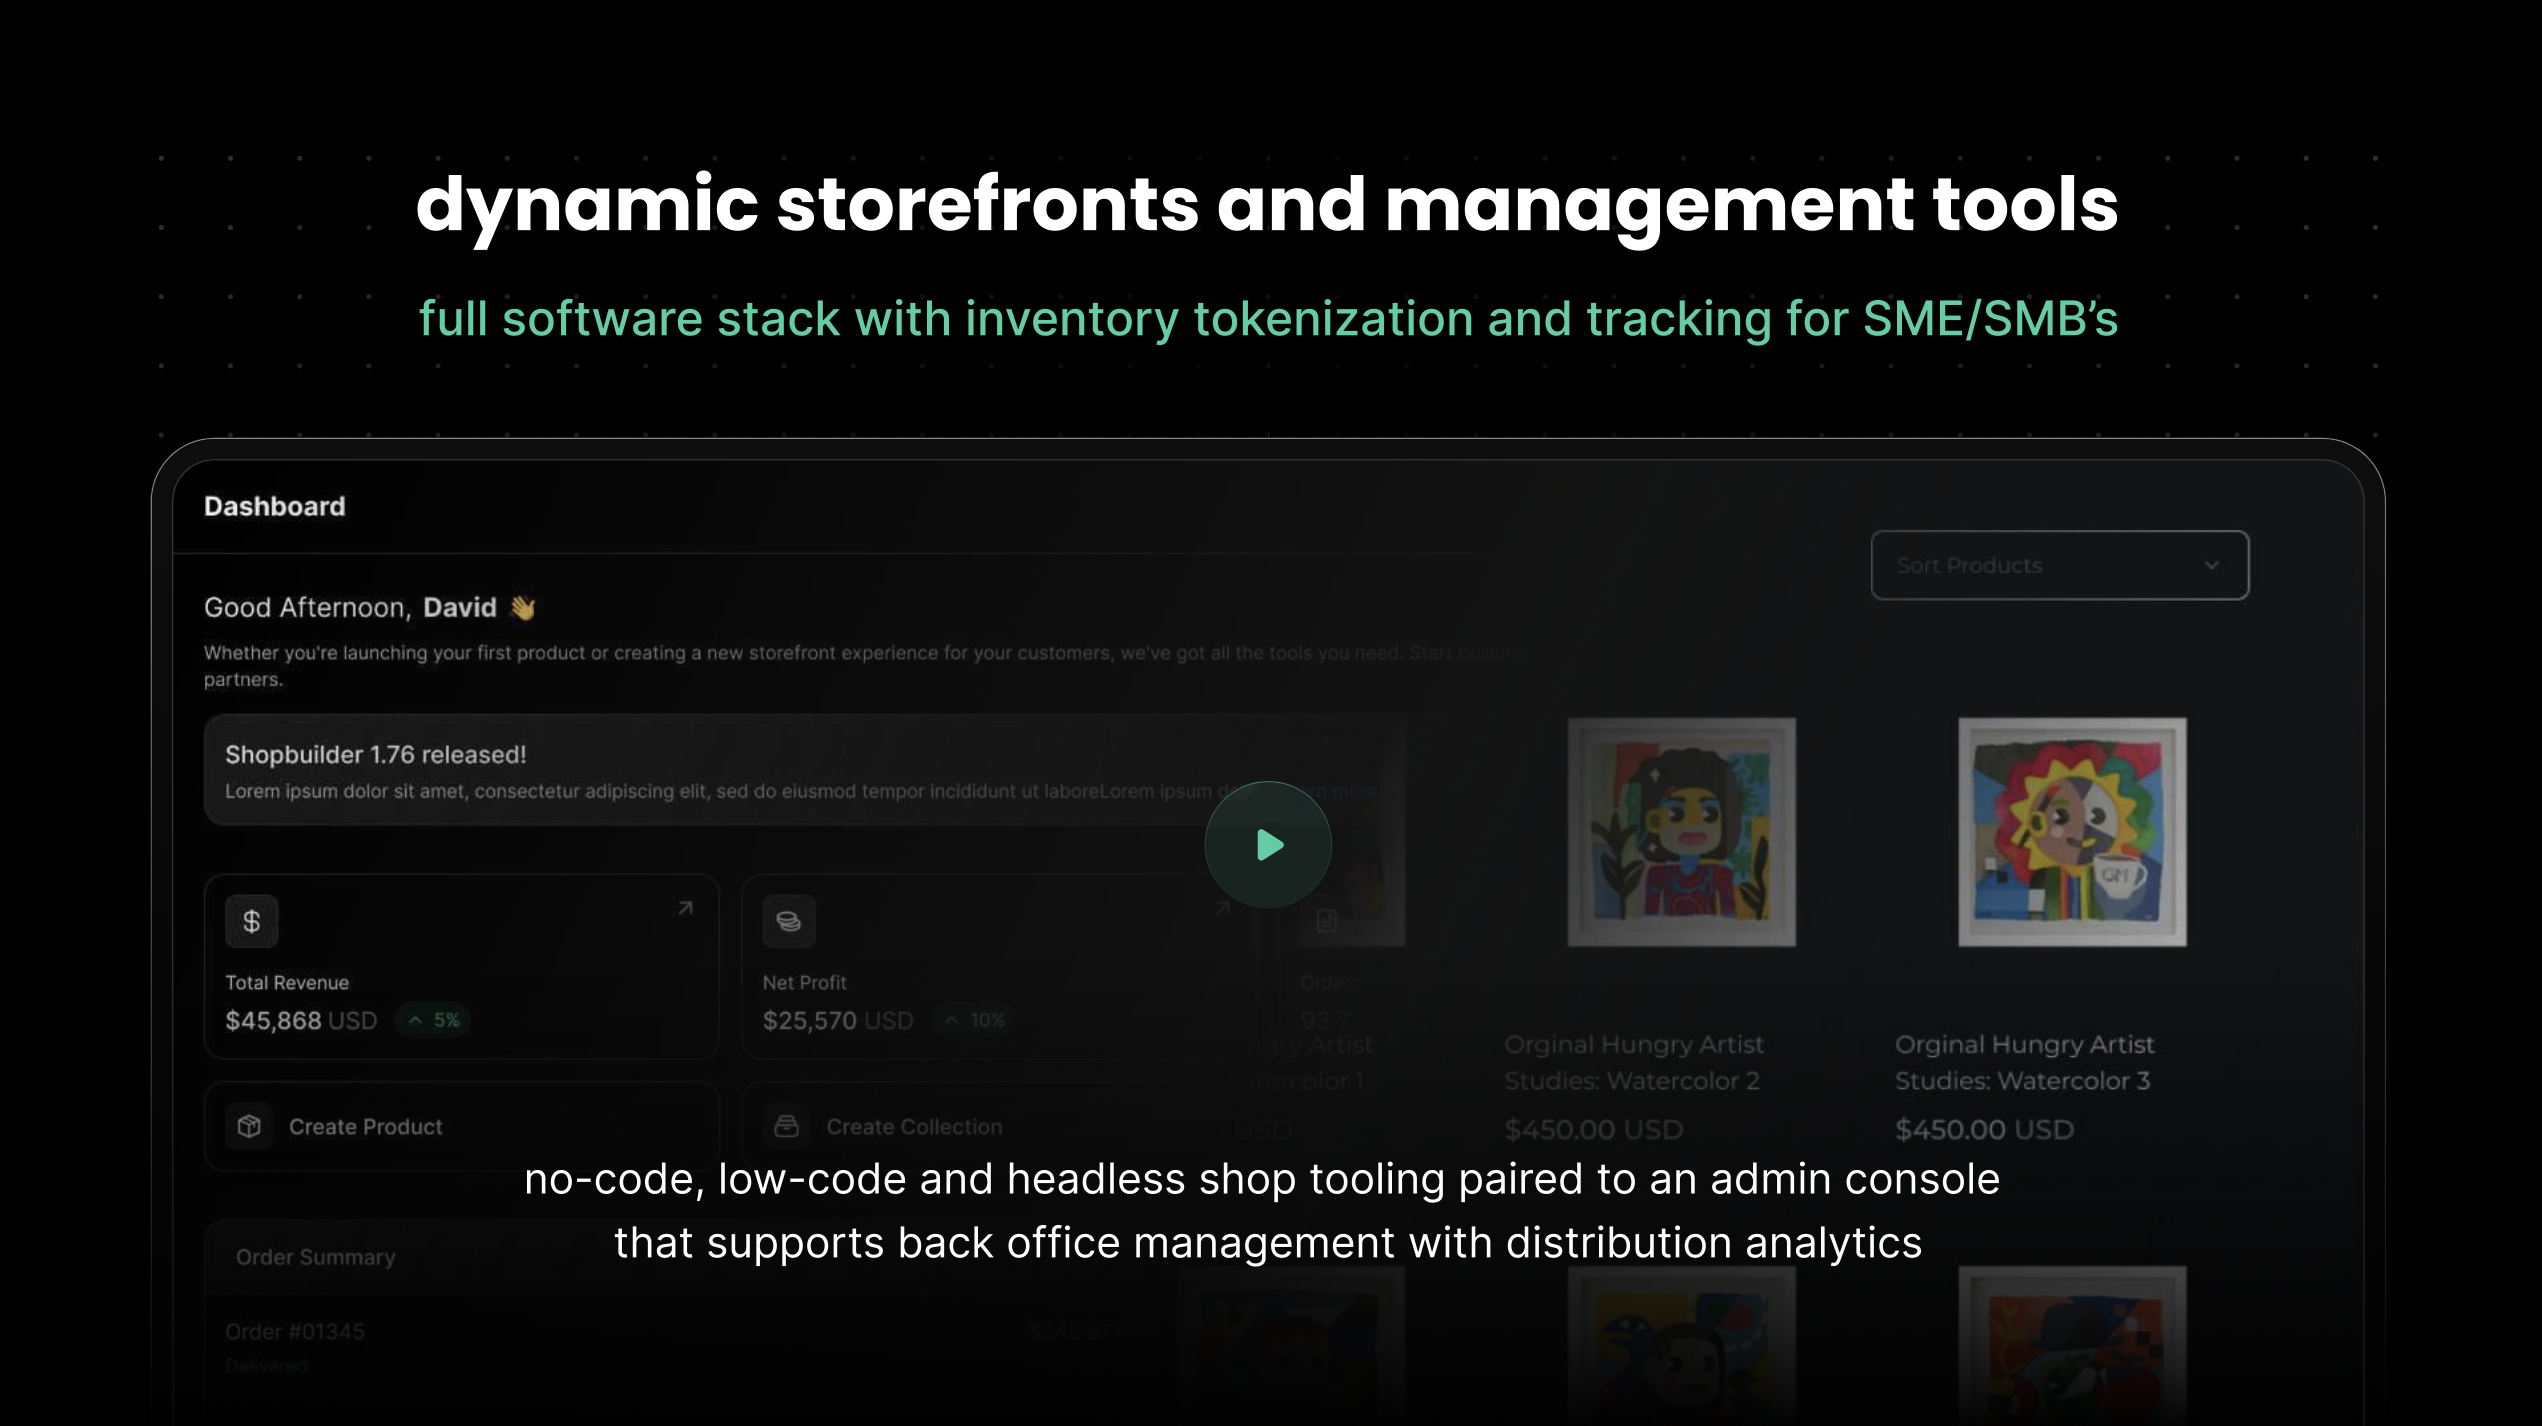Click the Create Product box icon
The width and height of the screenshot is (2542, 1426).
click(249, 1126)
